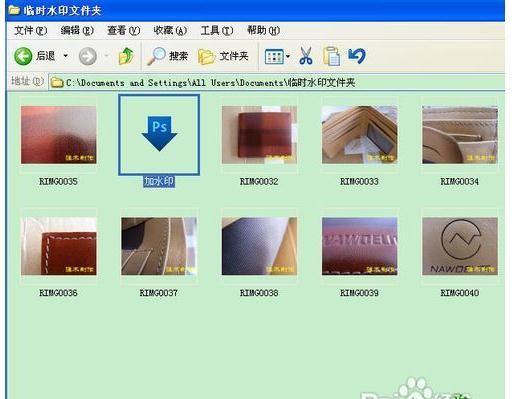This screenshot has width=520, height=399.
Task: Open the Views icon dropdown
Action: point(277,56)
